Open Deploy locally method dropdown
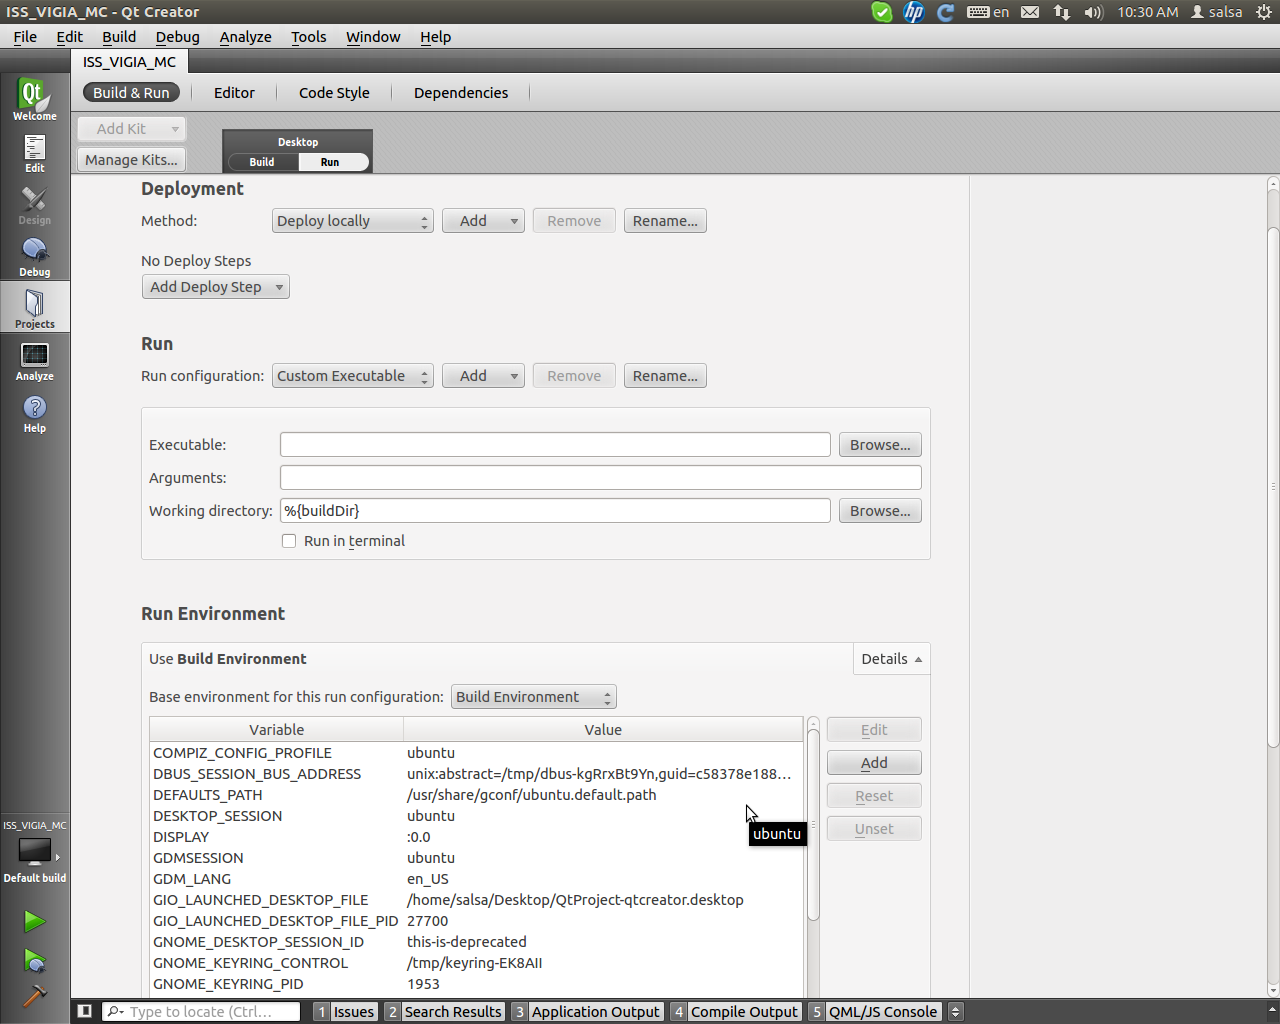The height and width of the screenshot is (1024, 1280). tap(352, 221)
